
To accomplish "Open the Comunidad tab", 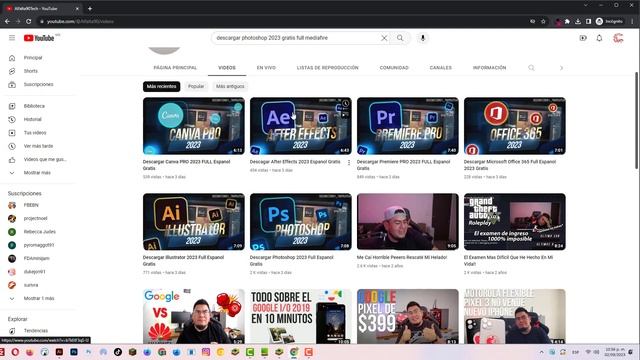I will click(394, 68).
